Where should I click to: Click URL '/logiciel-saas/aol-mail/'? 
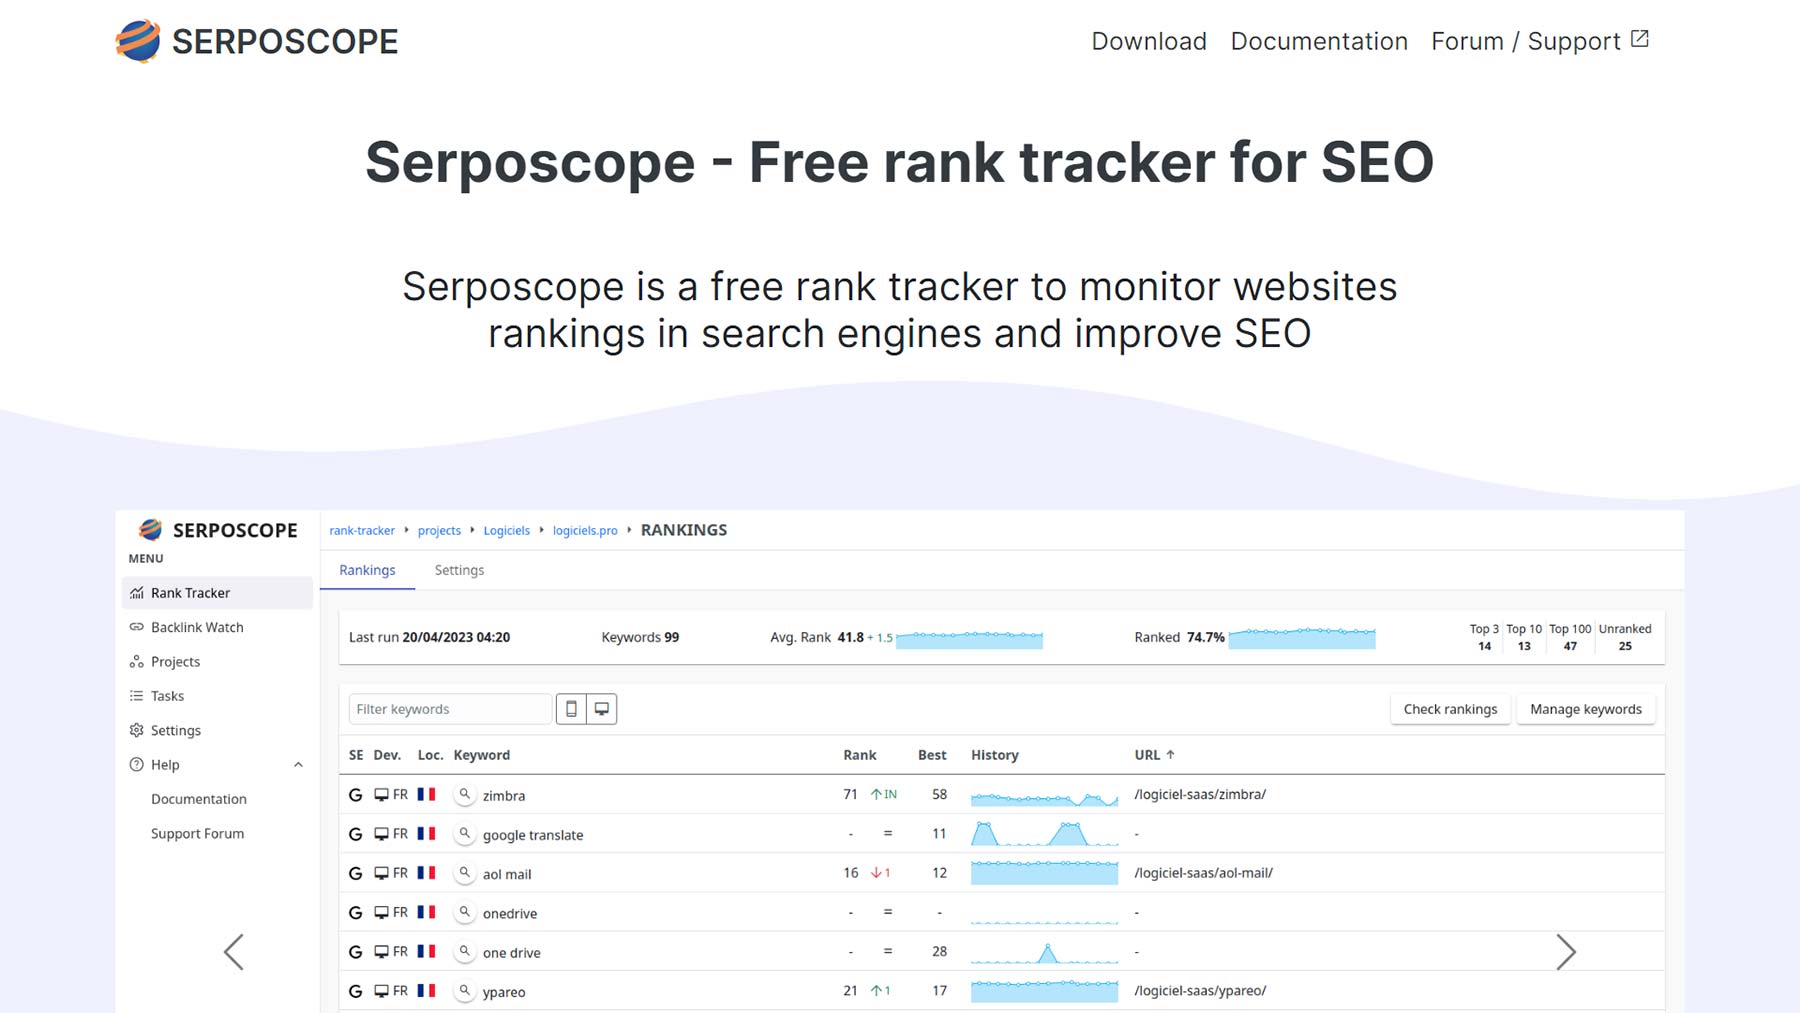pyautogui.click(x=1203, y=872)
